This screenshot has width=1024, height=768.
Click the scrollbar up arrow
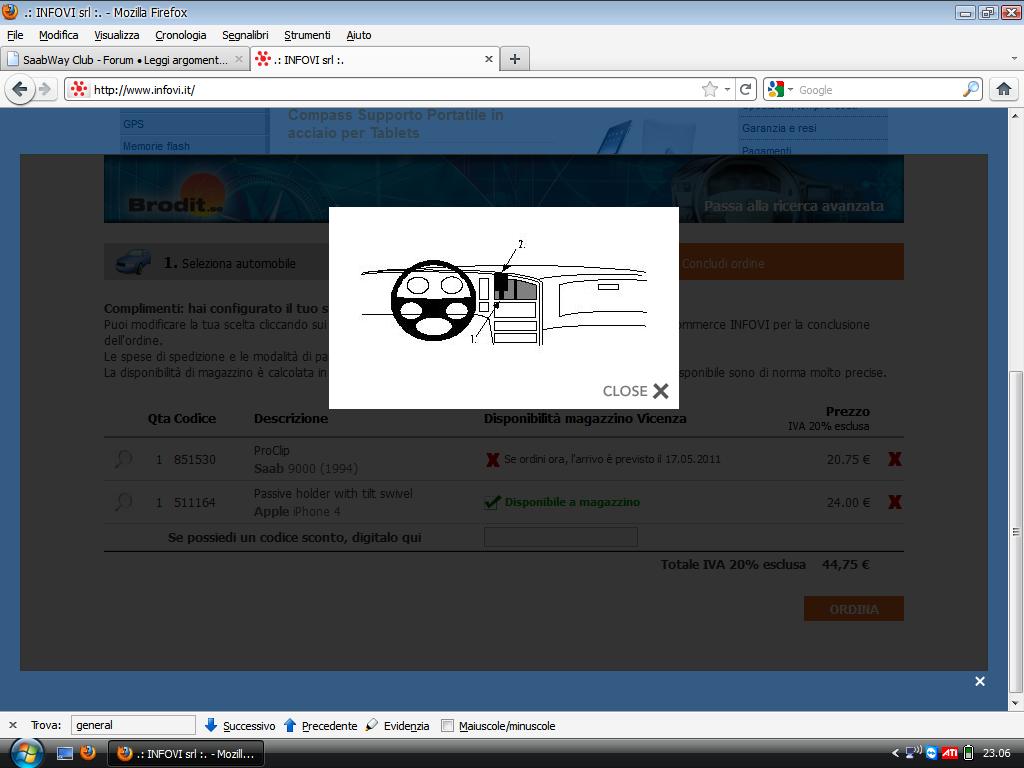point(1016,116)
